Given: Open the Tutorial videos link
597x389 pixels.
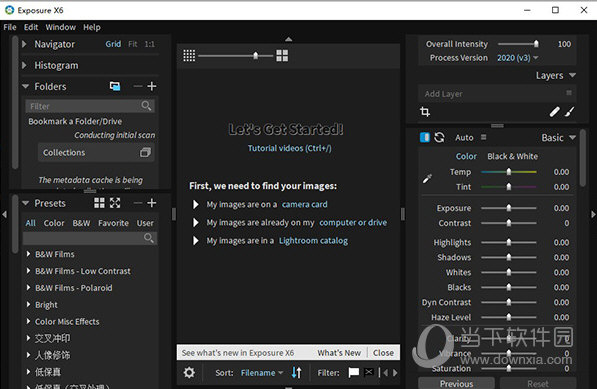Looking at the screenshot, I should point(289,148).
